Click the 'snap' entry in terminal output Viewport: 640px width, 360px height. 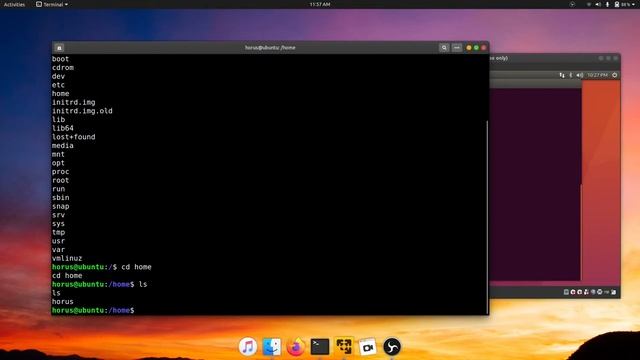coord(60,207)
